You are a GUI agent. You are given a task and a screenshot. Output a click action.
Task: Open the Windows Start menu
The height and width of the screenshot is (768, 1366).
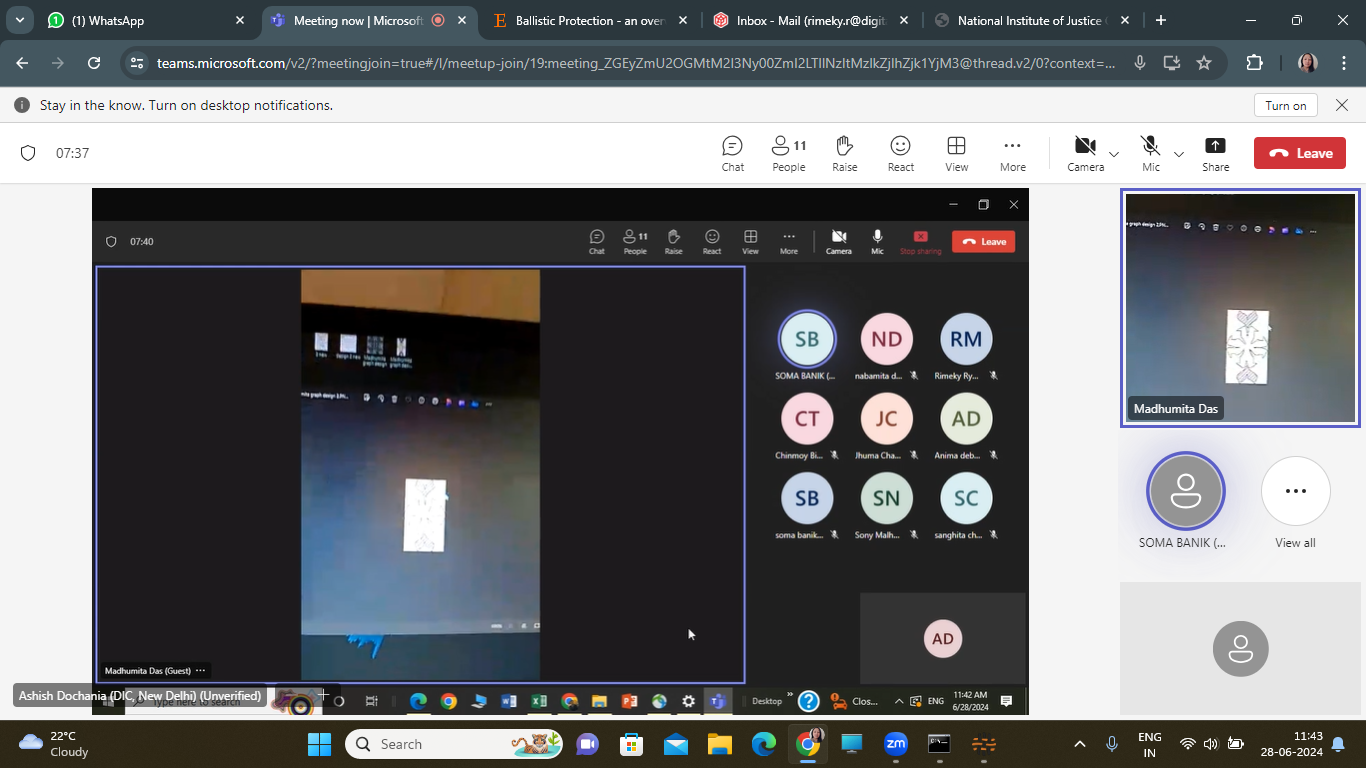click(x=319, y=744)
